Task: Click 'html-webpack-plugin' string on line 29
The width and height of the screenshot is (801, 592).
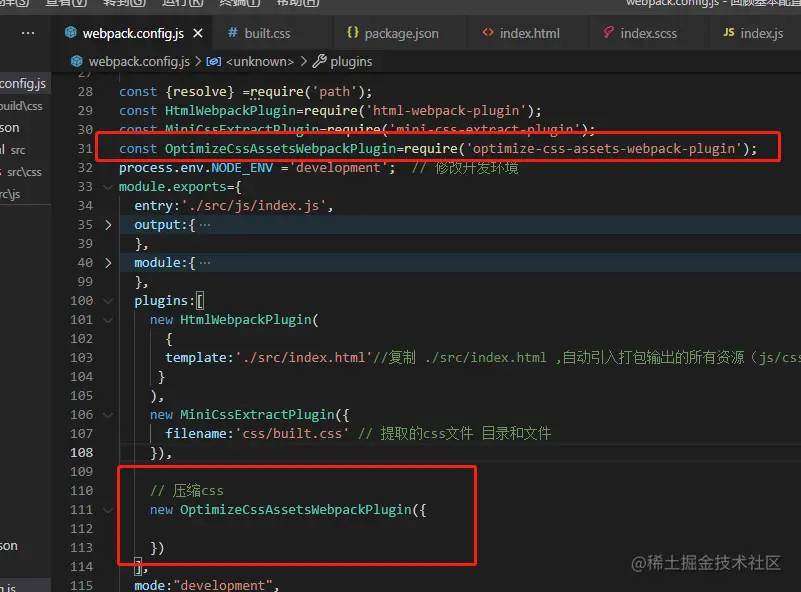Action: 446,110
